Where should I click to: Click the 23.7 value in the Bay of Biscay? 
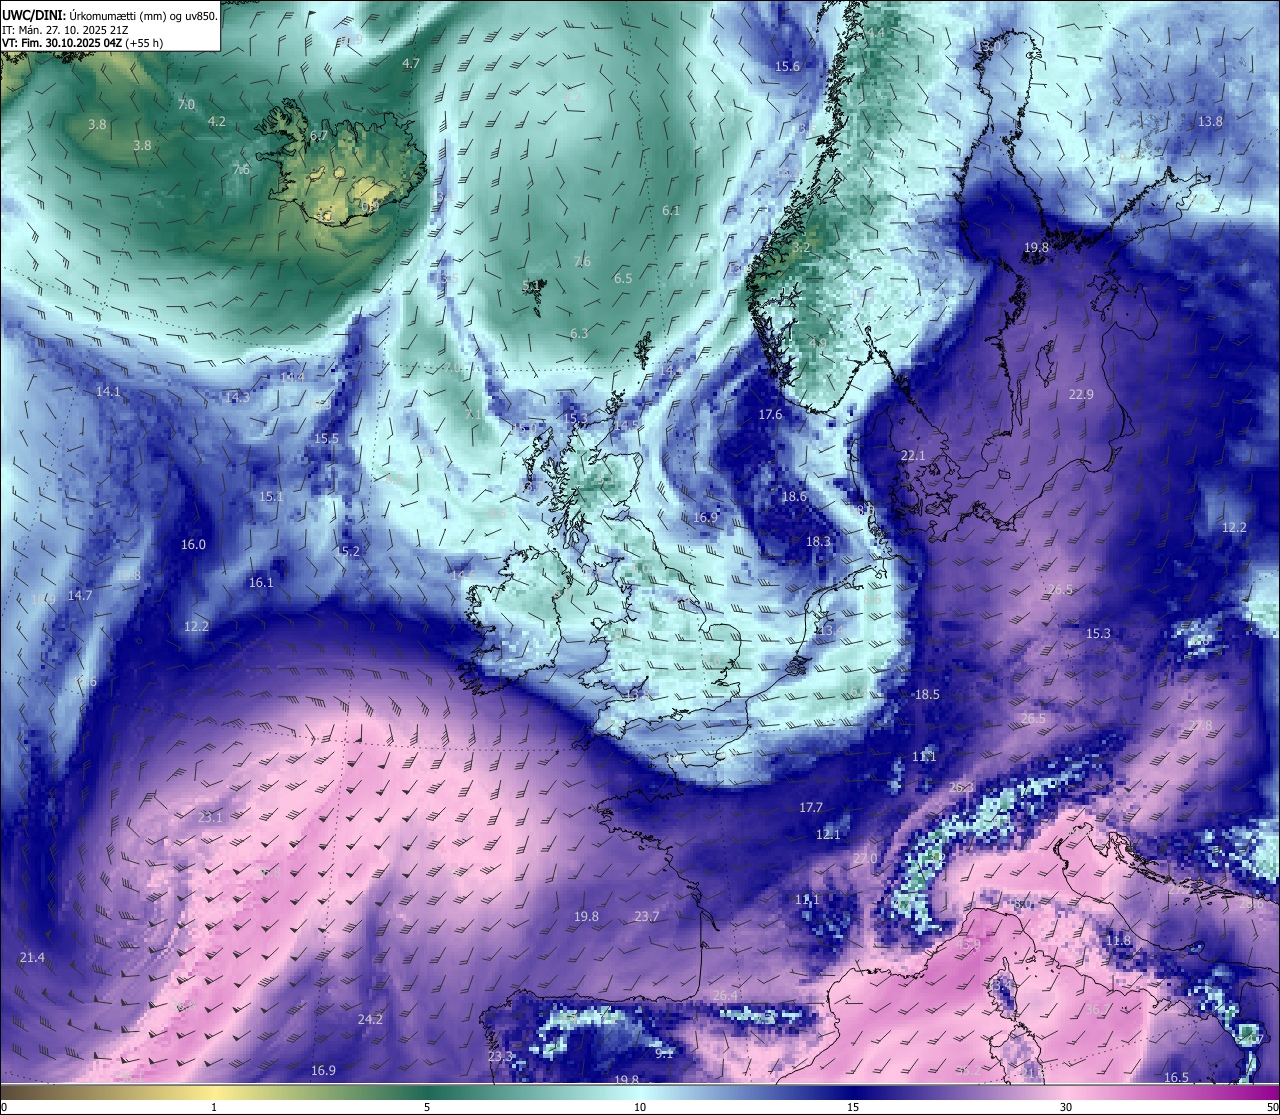point(647,916)
